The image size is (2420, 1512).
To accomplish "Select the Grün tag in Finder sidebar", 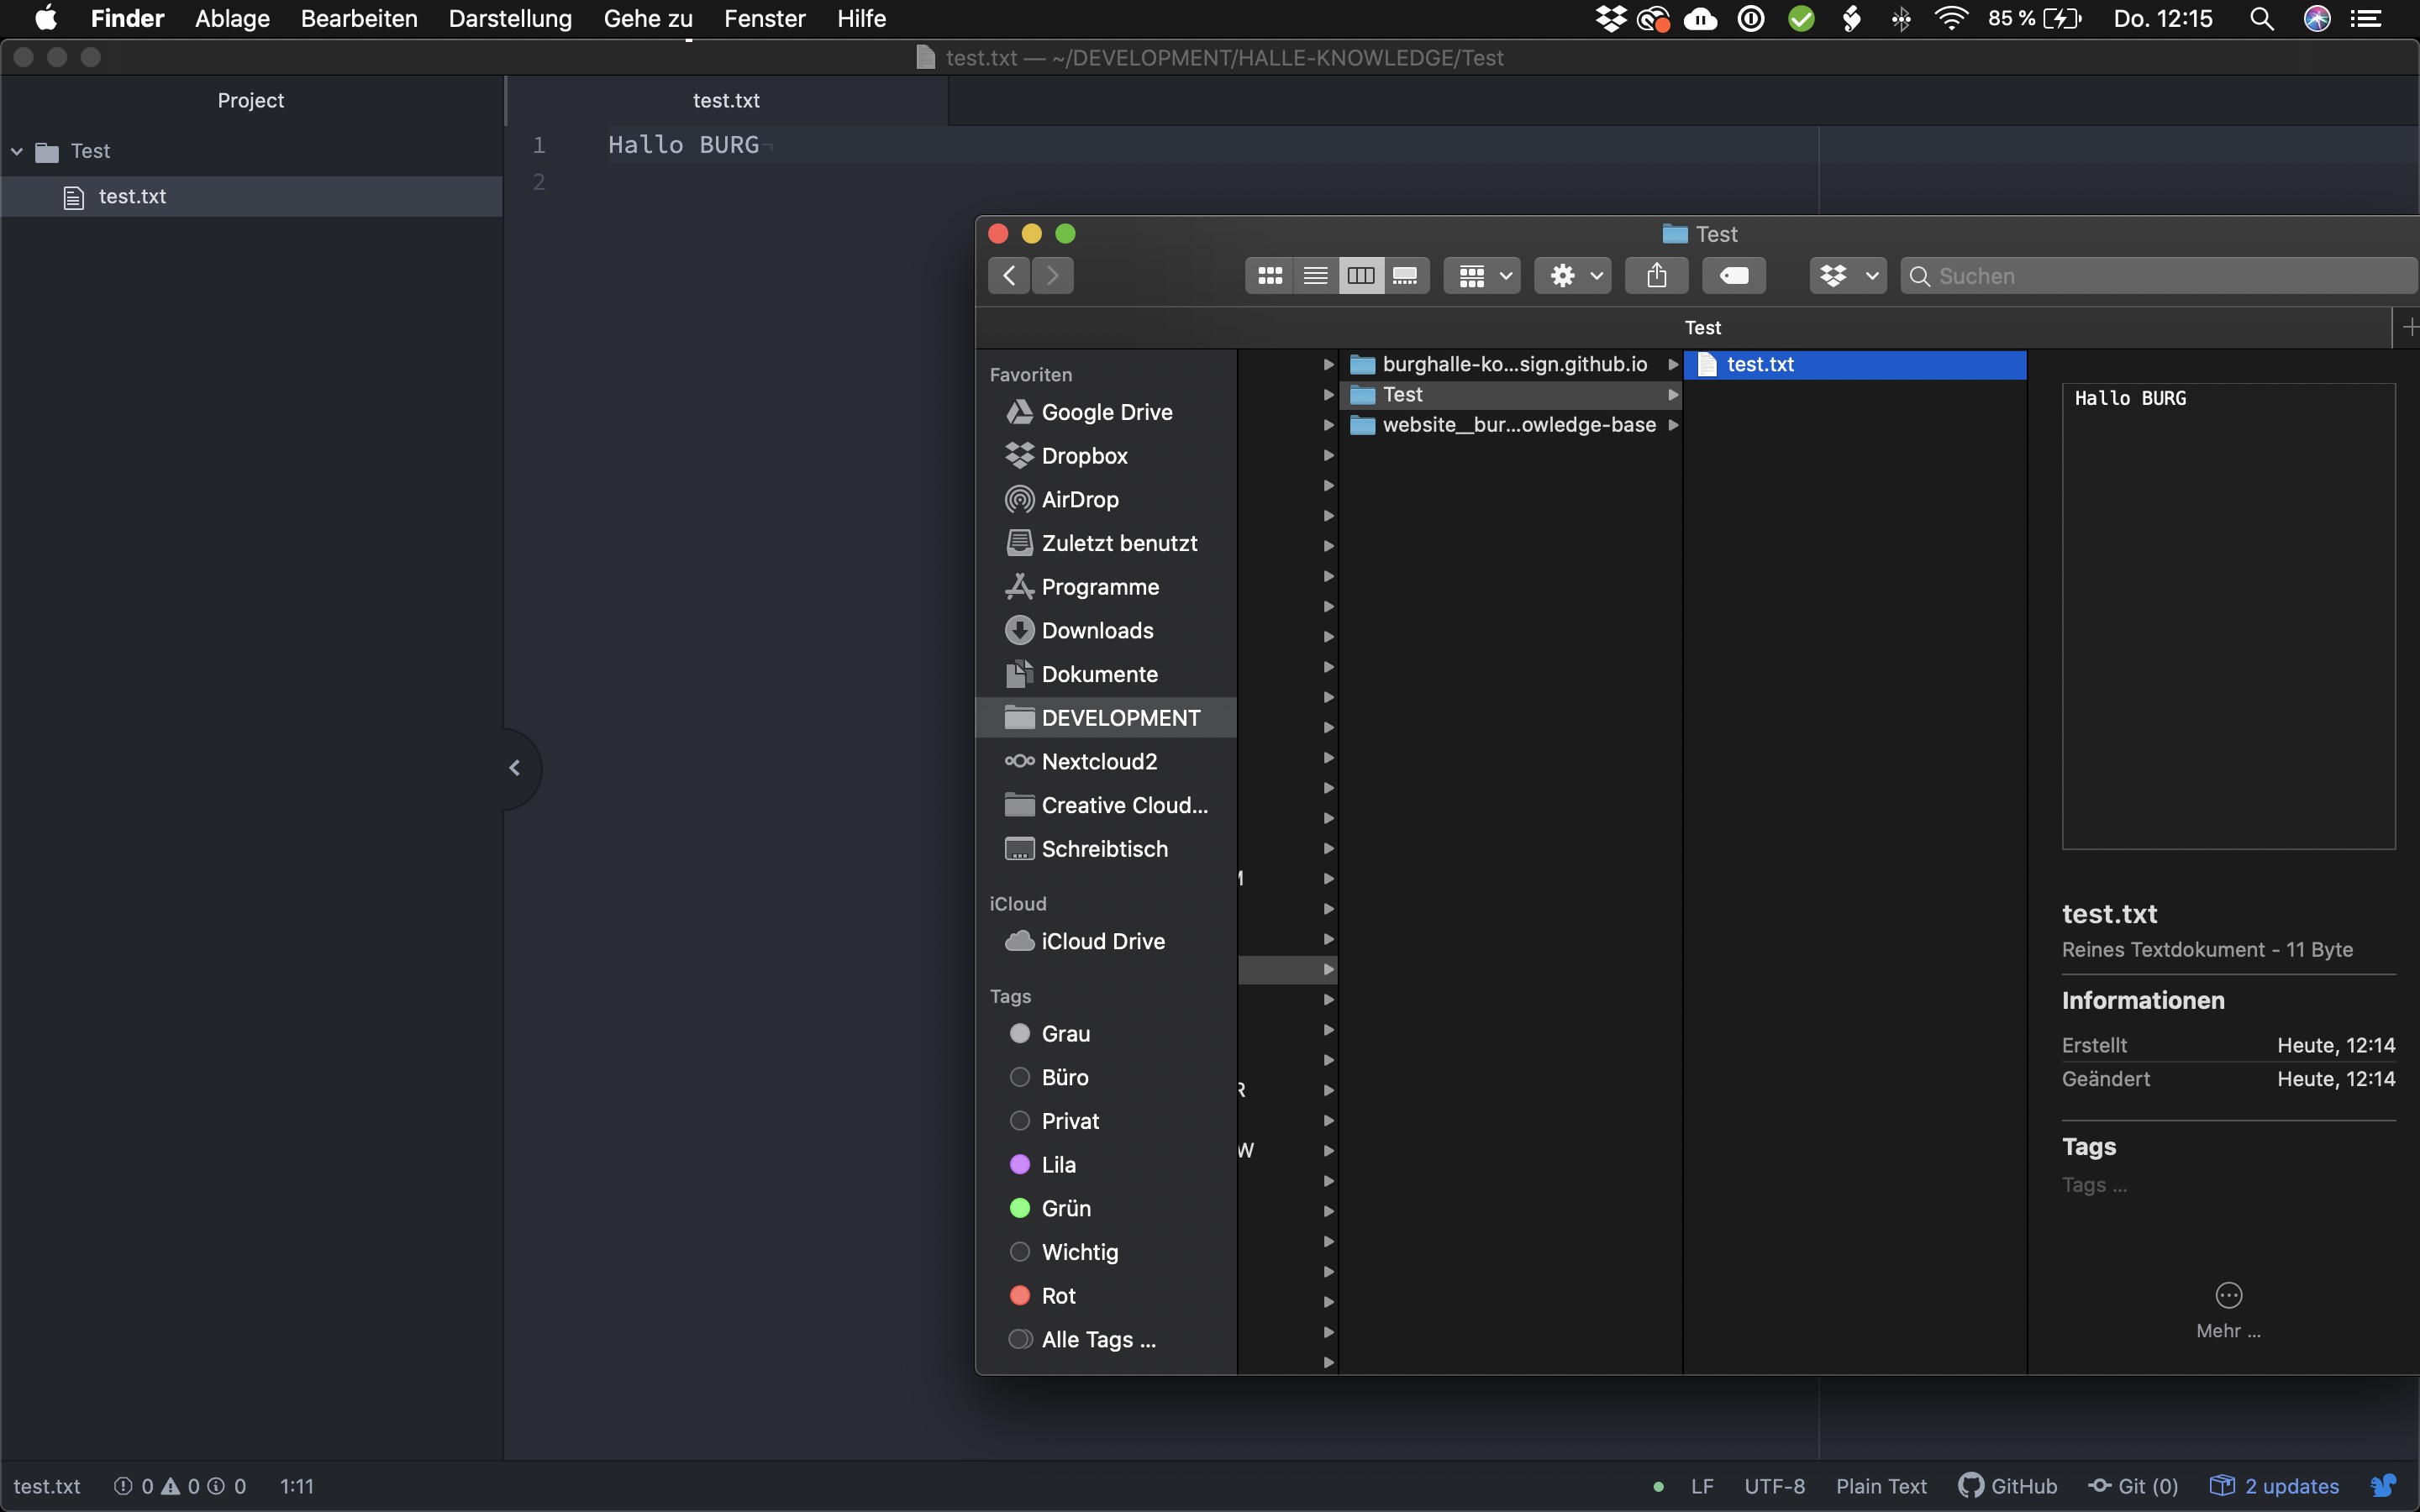I will (1065, 1207).
